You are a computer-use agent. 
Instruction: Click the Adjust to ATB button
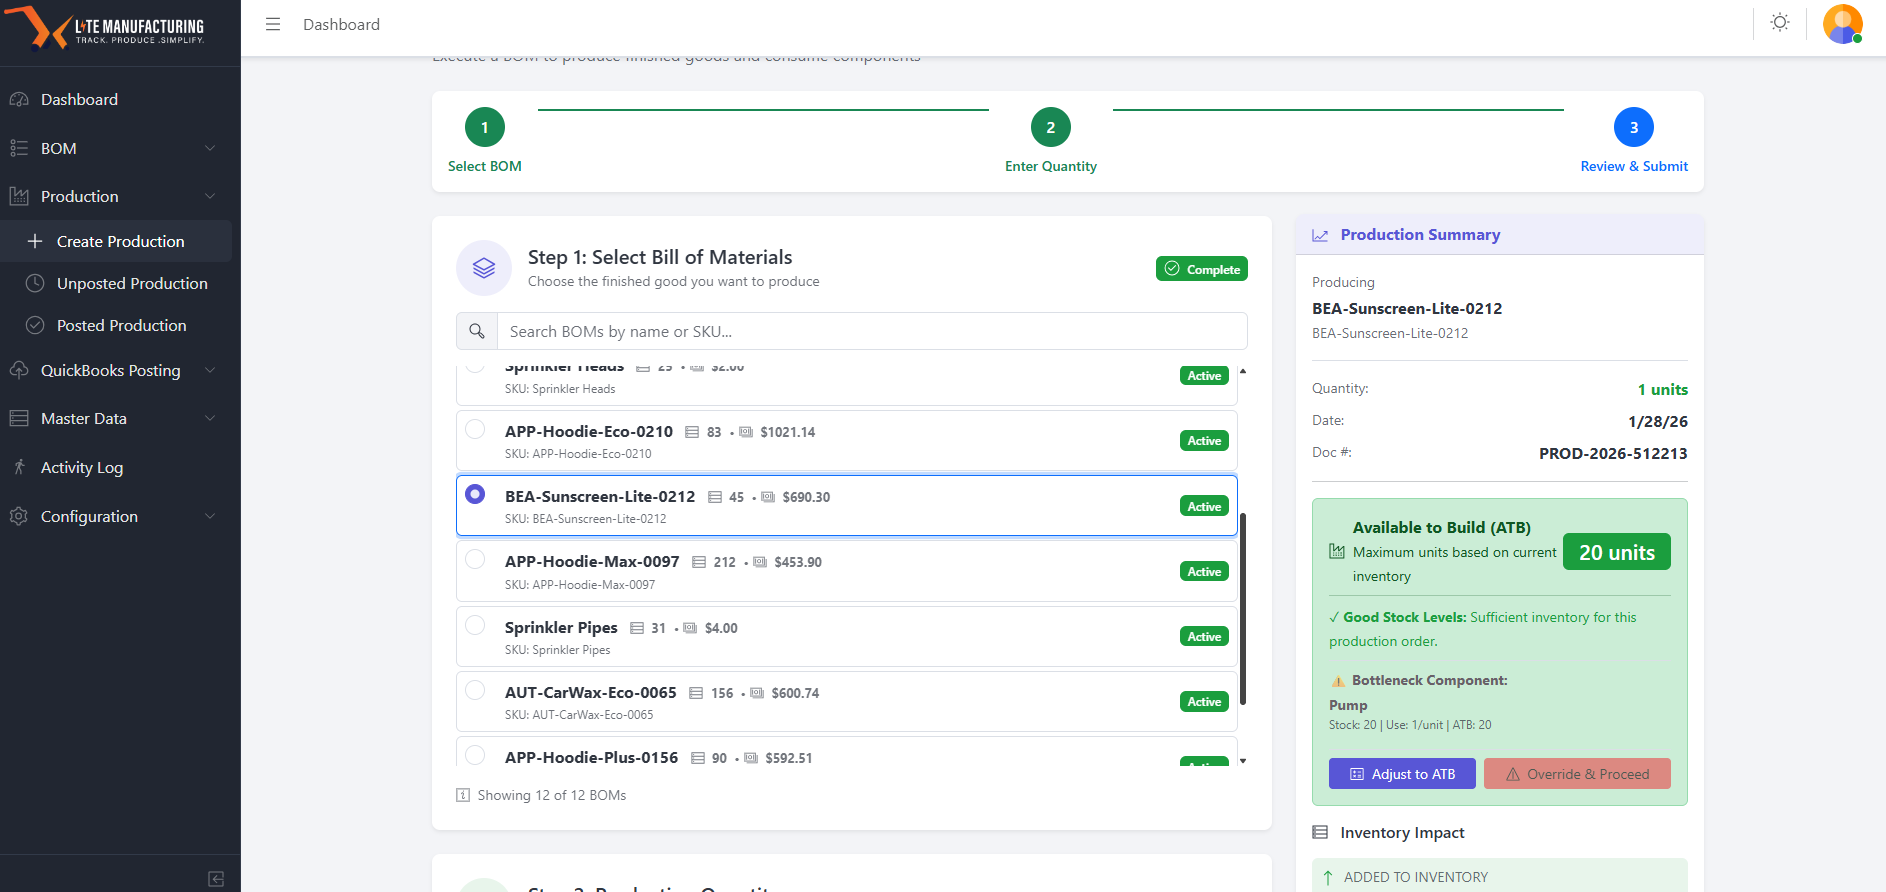1402,774
